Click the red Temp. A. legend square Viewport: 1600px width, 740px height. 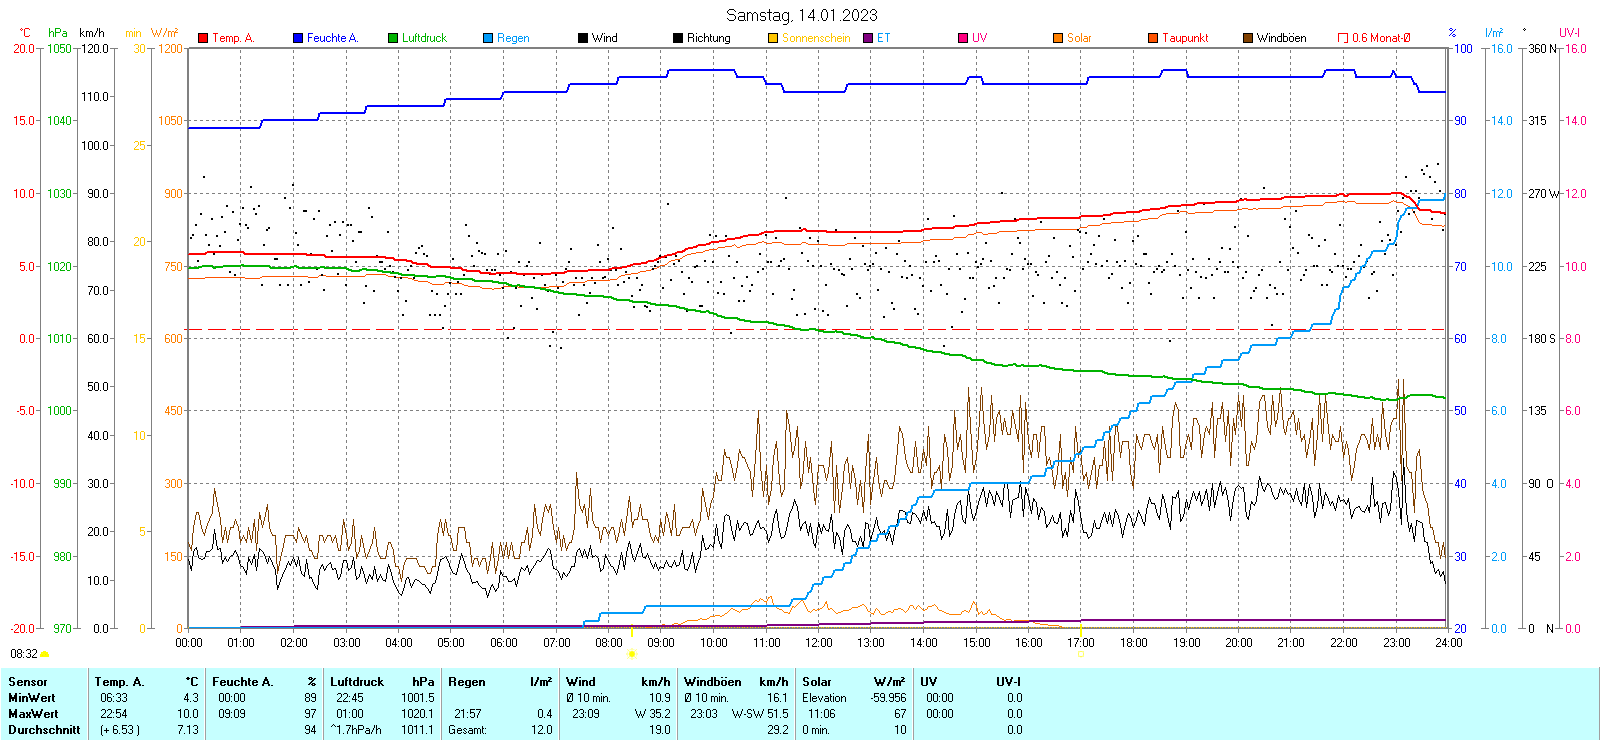[x=203, y=38]
